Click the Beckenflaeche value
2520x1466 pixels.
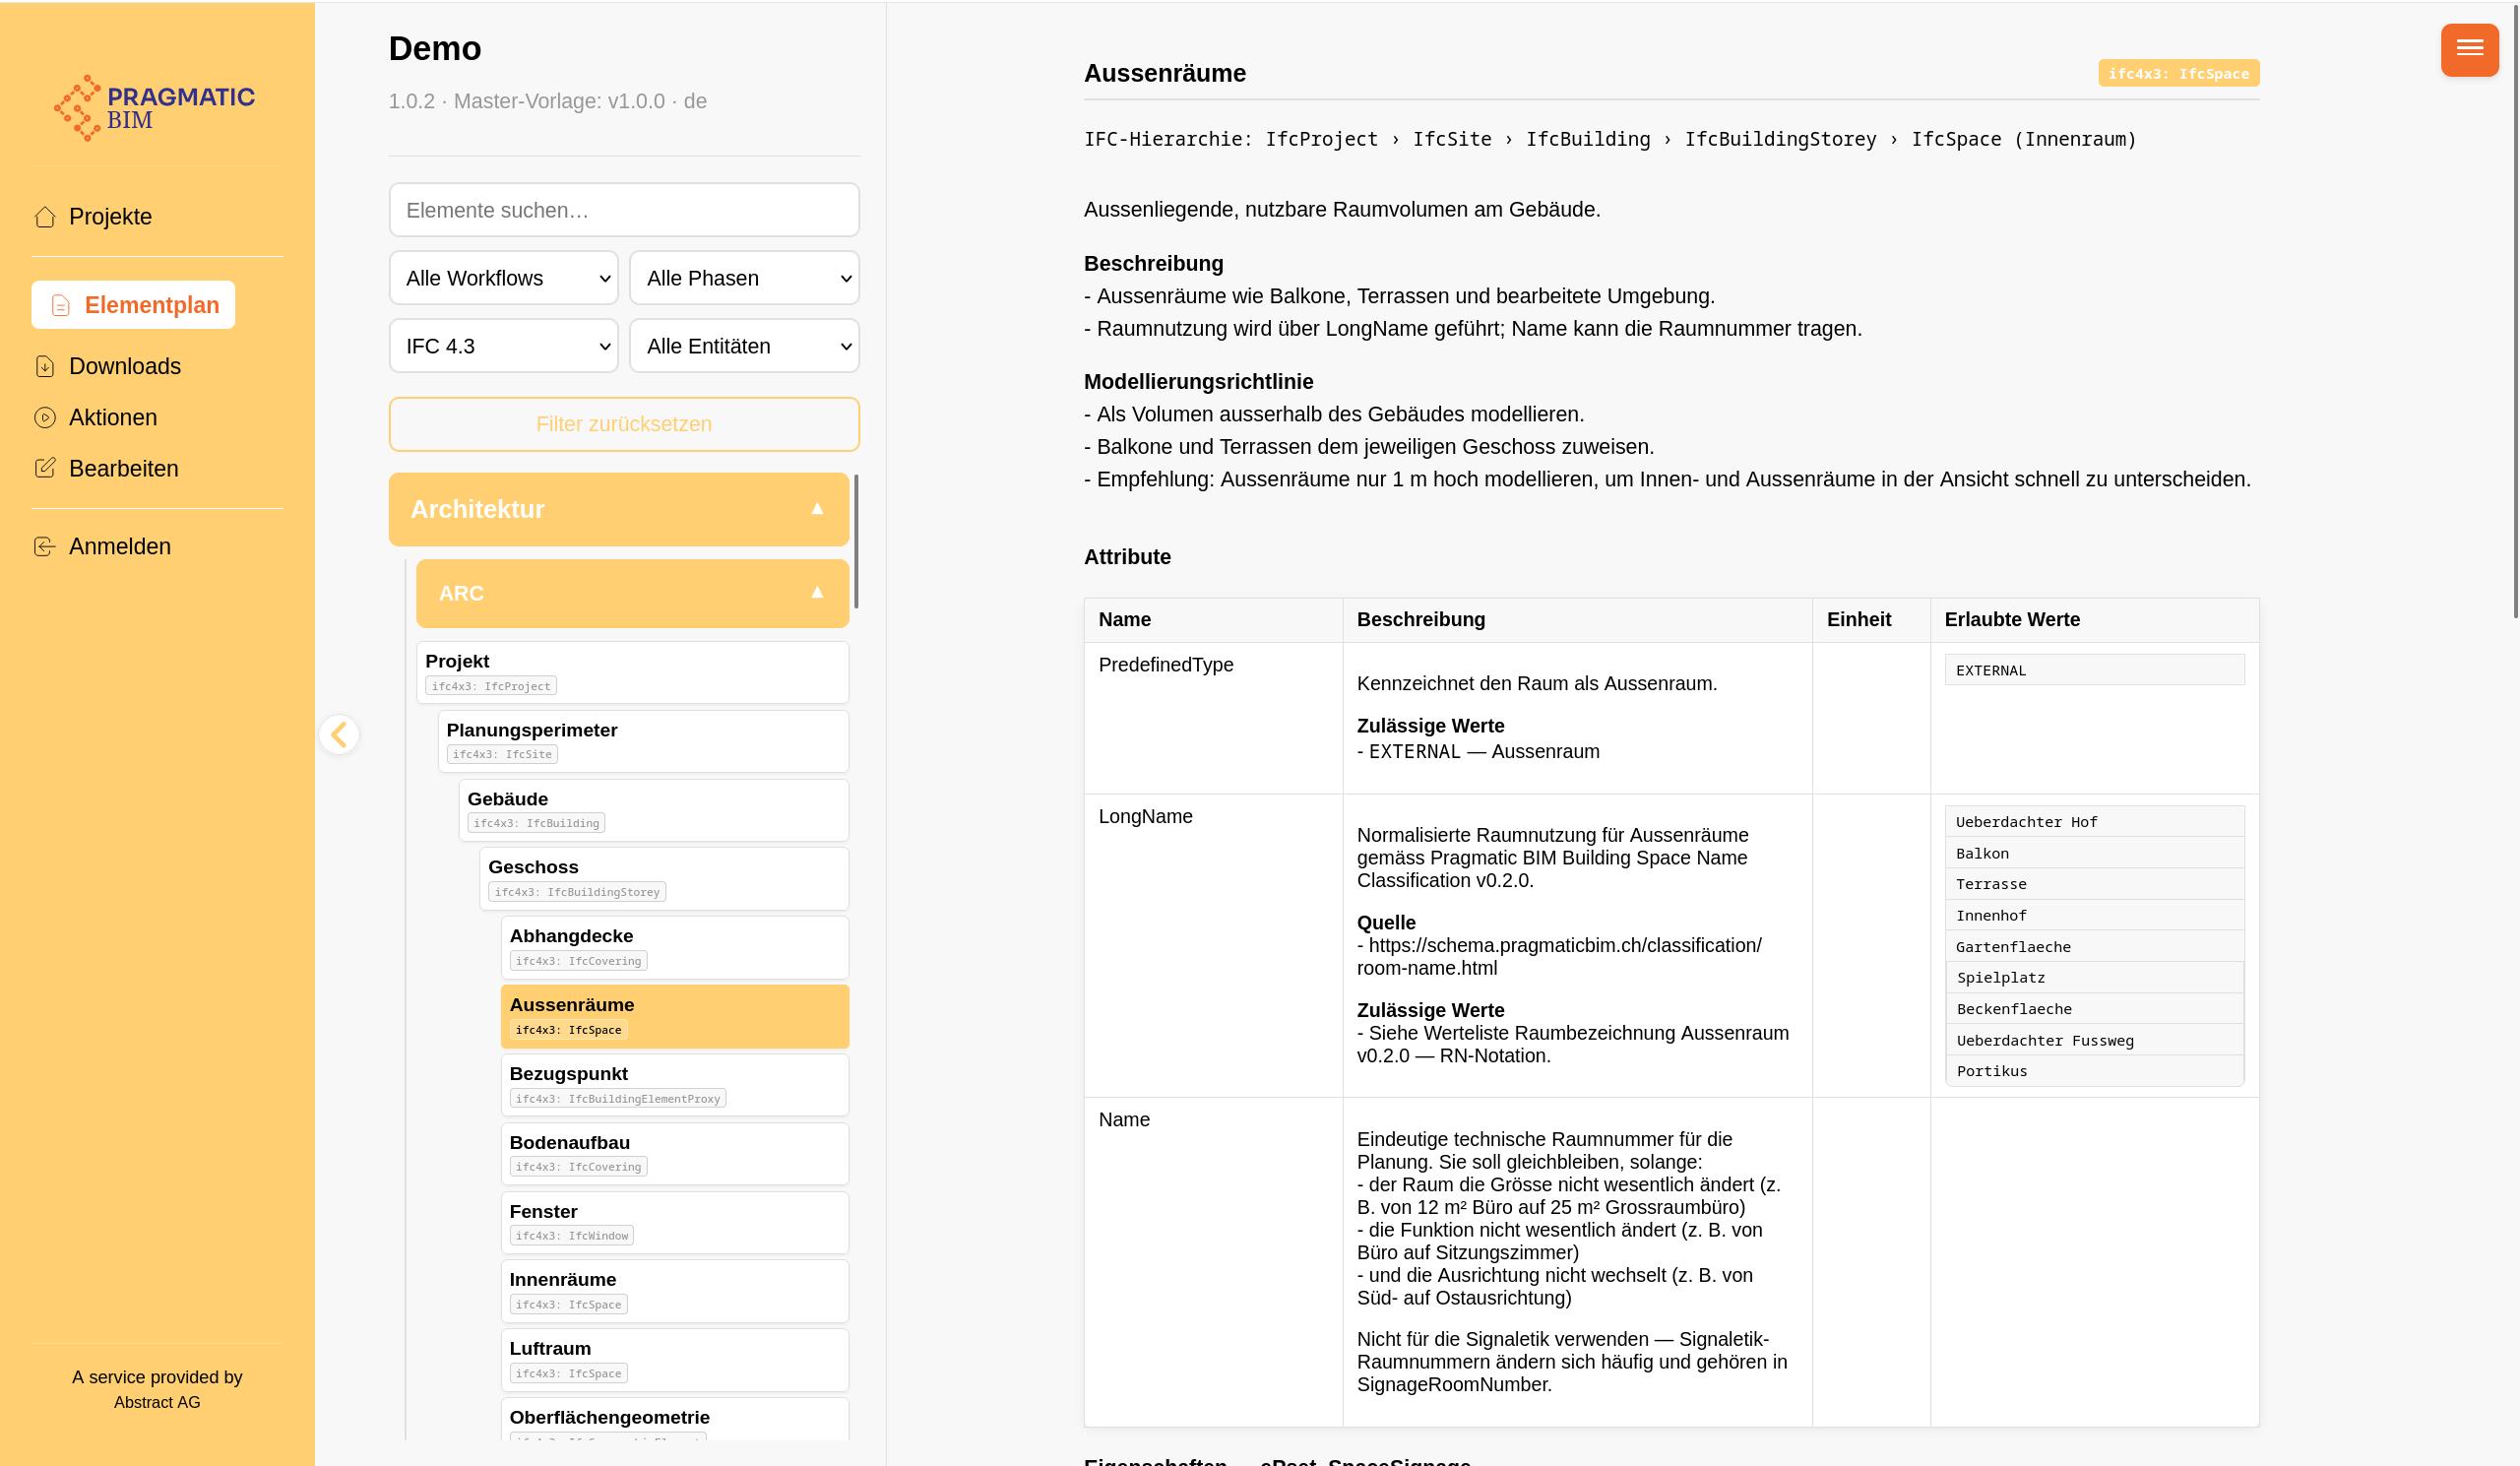tap(2094, 1009)
